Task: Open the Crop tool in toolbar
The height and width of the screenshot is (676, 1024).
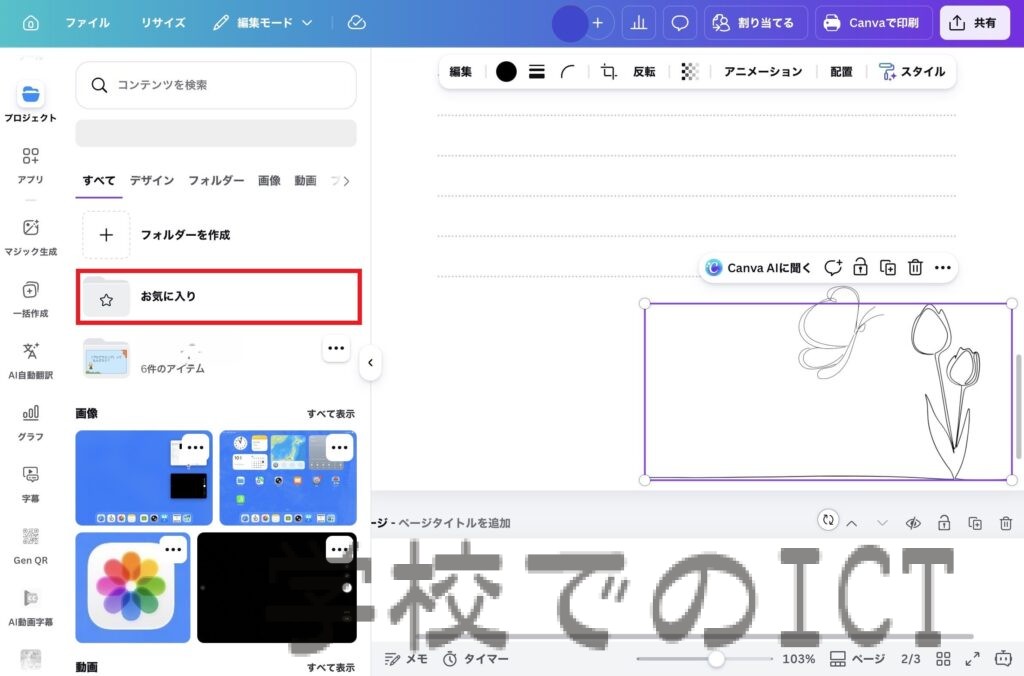Action: 609,72
